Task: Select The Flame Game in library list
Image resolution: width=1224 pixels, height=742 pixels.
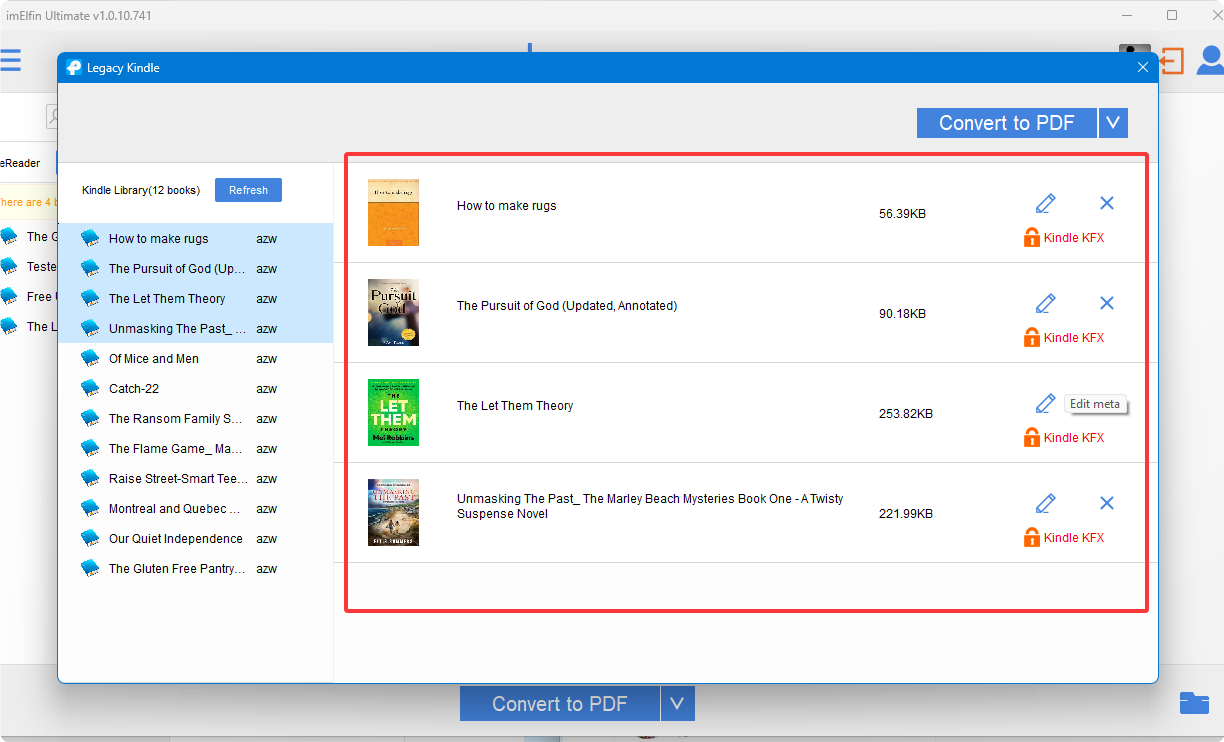Action: click(x=196, y=448)
